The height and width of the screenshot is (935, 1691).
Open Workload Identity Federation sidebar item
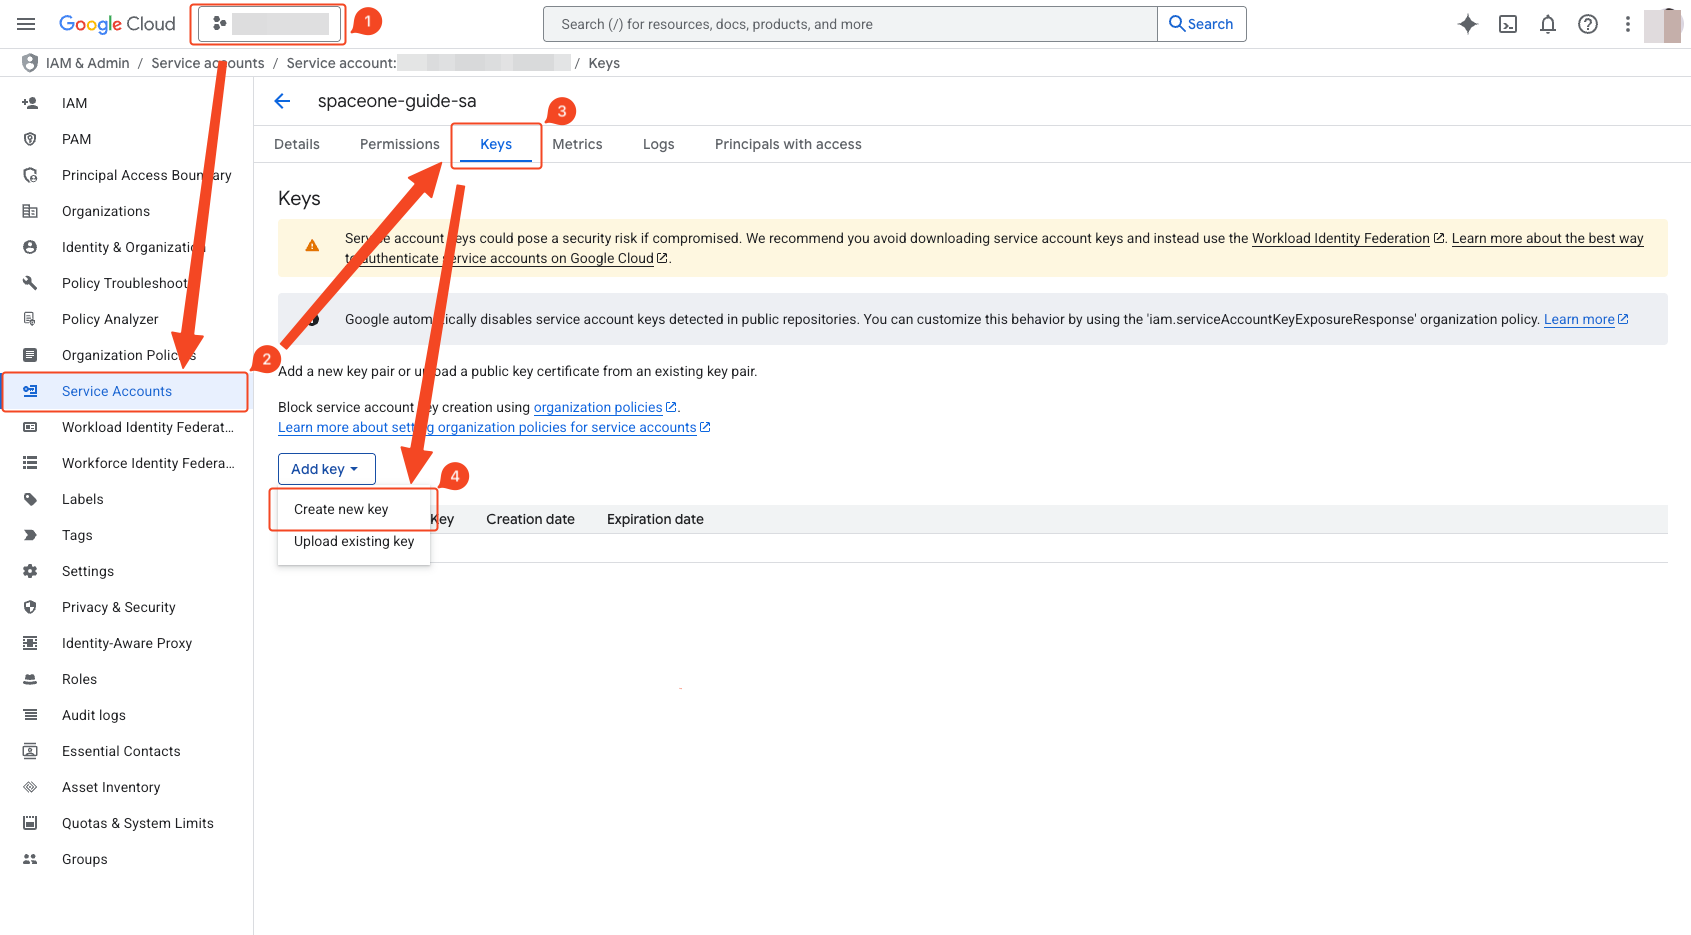pos(127,427)
